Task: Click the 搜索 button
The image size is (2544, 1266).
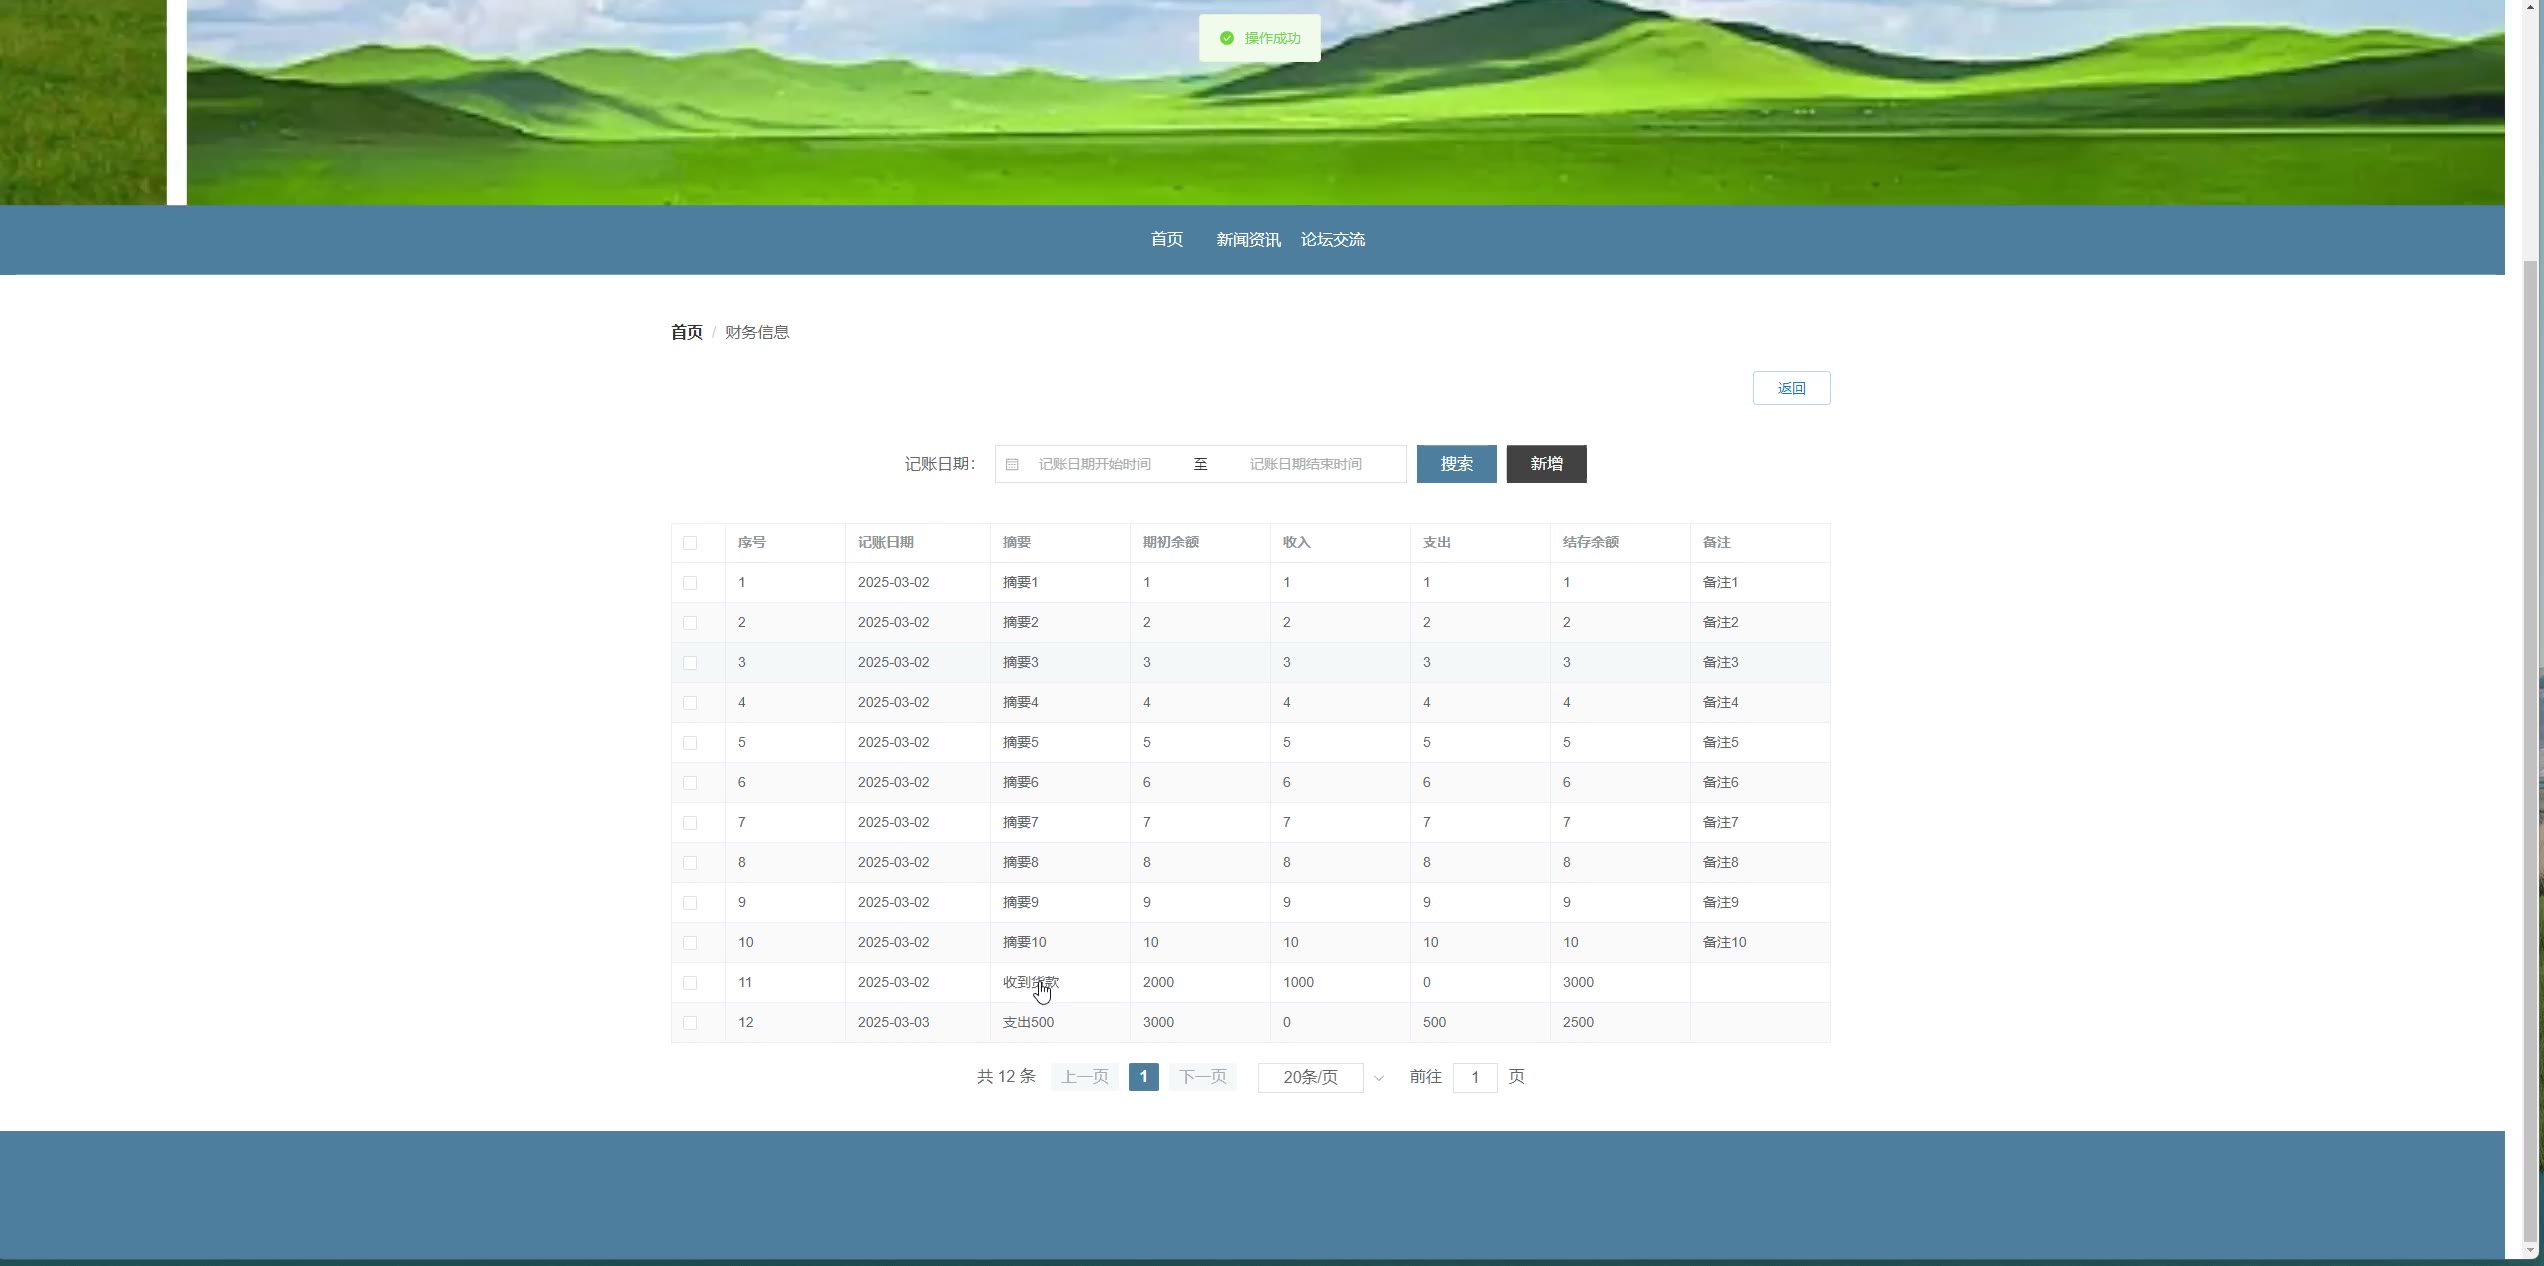Action: [1456, 464]
